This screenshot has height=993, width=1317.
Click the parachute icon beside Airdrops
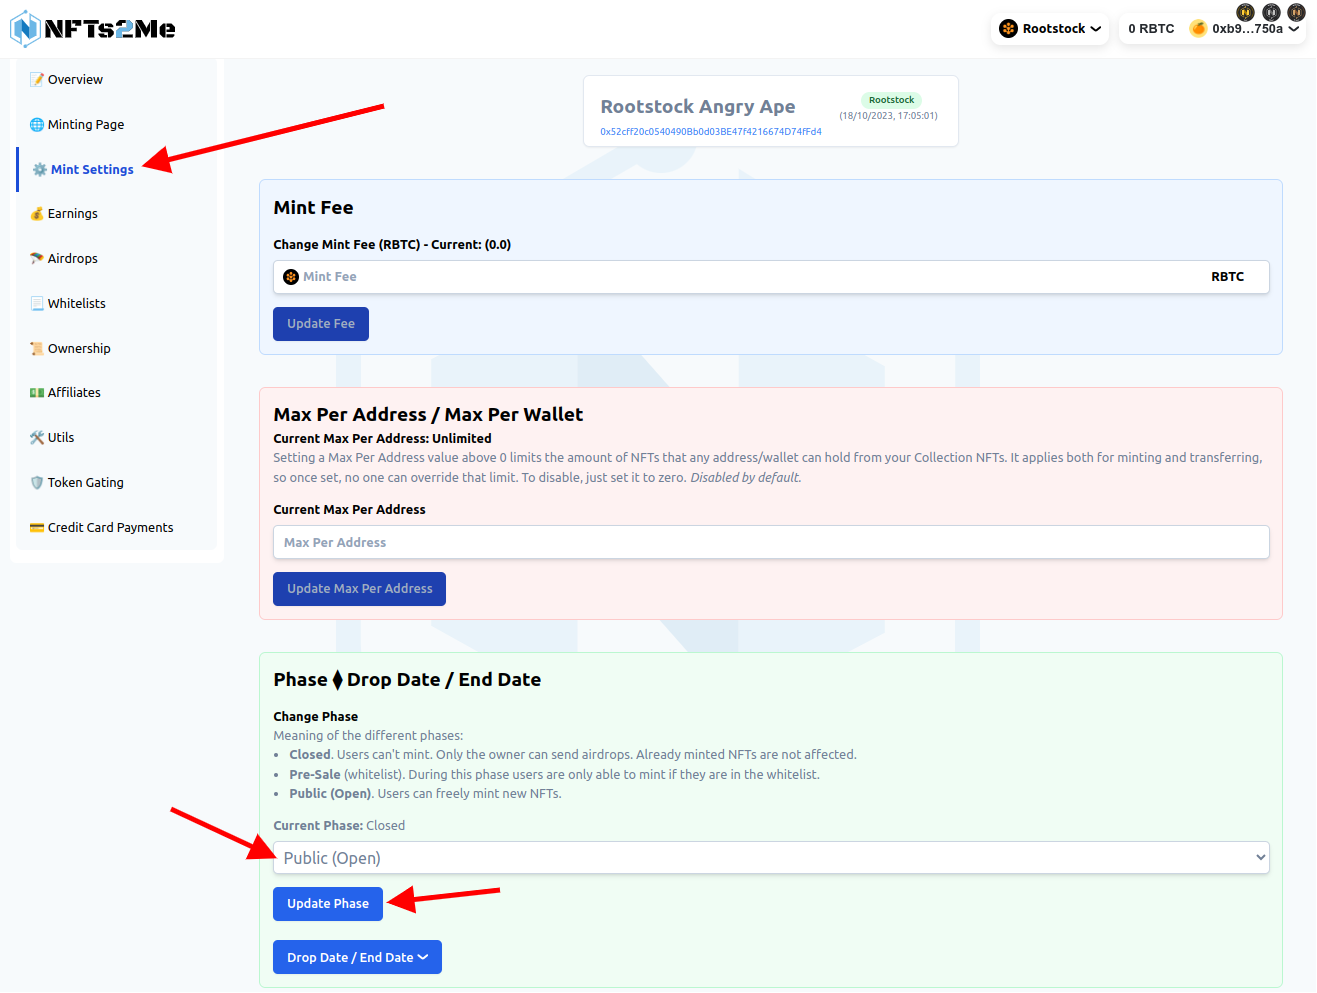(37, 258)
